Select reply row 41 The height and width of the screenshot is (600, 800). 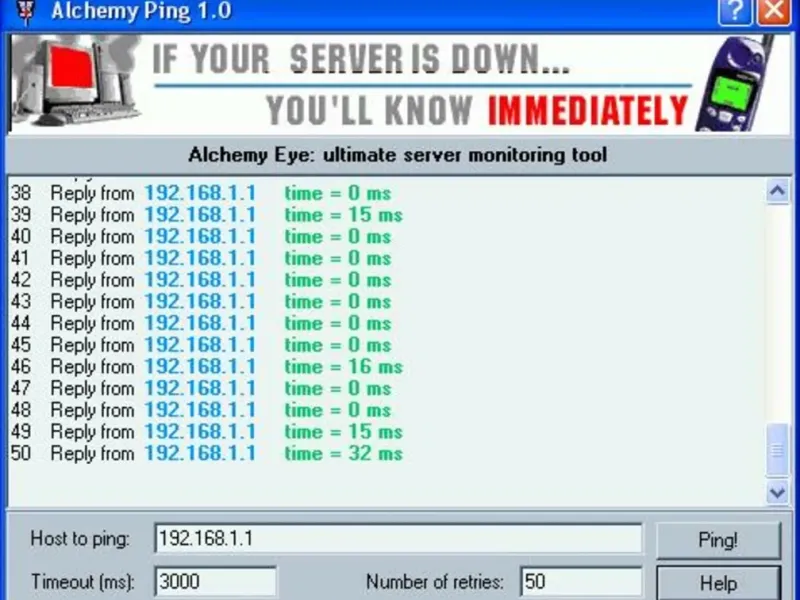point(201,258)
